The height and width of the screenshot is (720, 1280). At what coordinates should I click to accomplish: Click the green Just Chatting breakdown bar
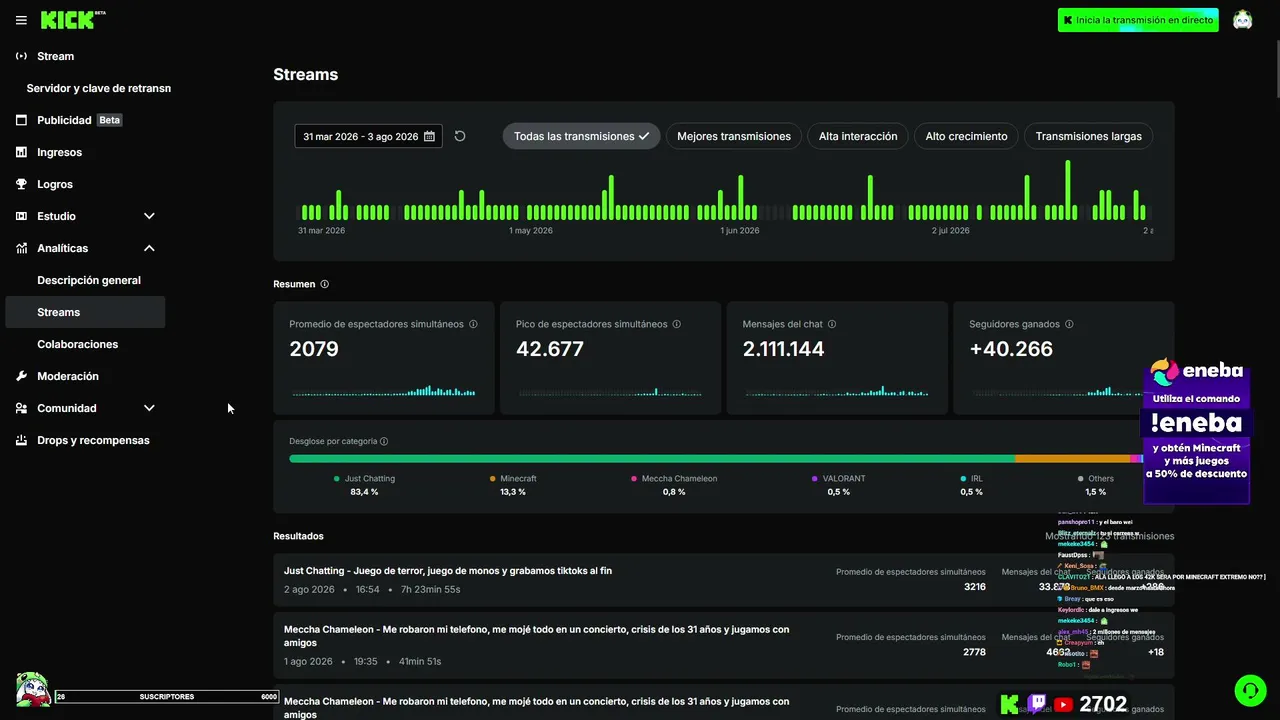tap(652, 459)
